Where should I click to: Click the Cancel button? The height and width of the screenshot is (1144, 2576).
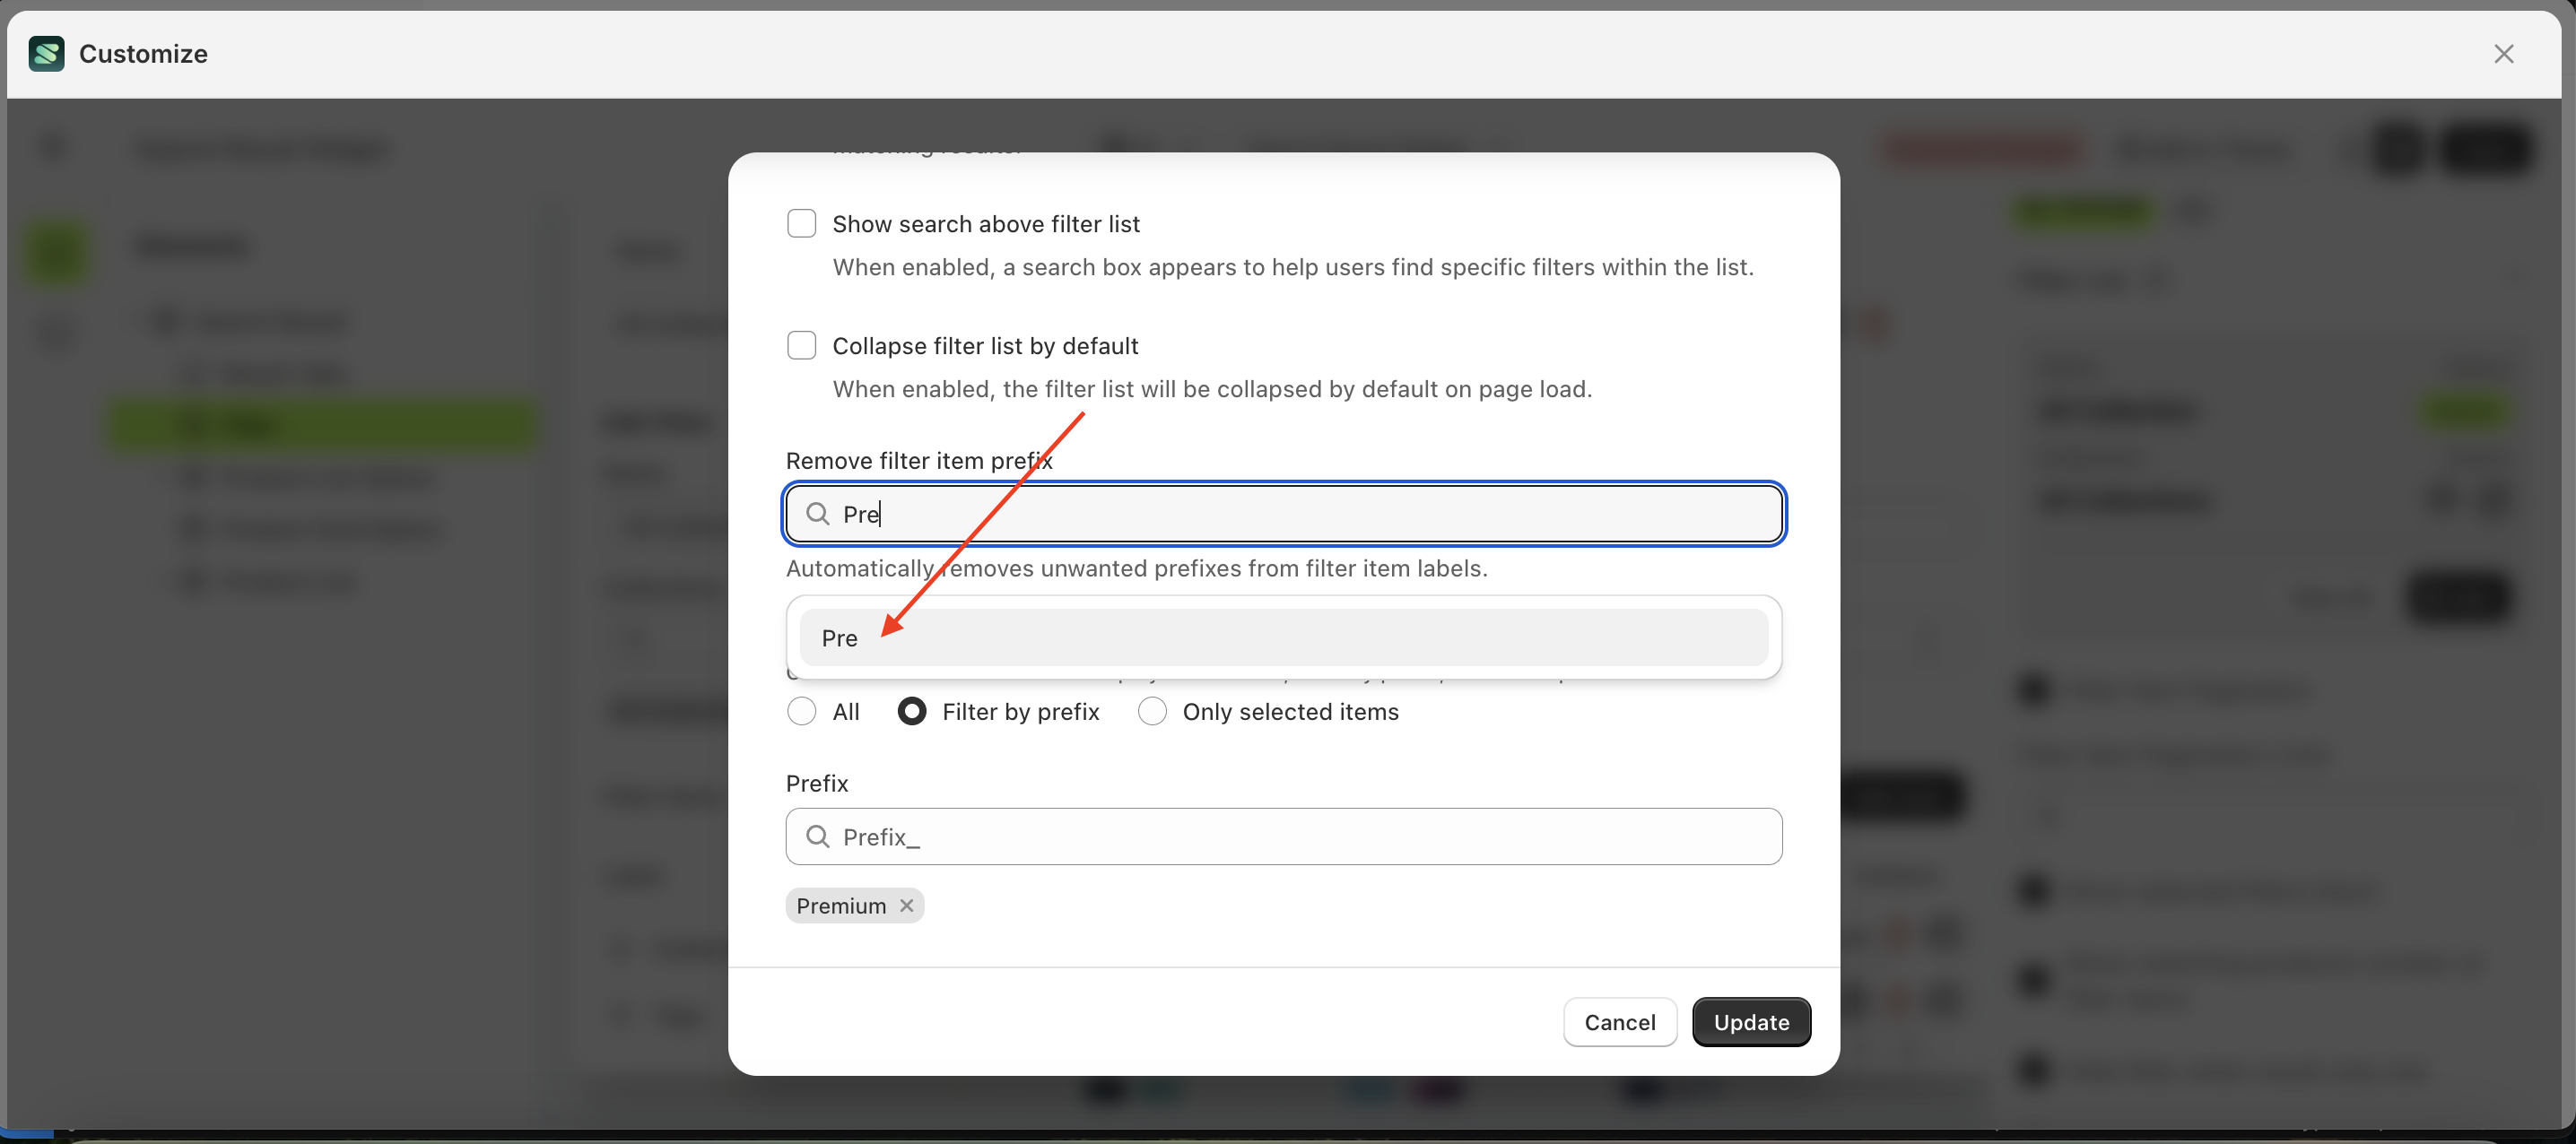pyautogui.click(x=1619, y=1022)
